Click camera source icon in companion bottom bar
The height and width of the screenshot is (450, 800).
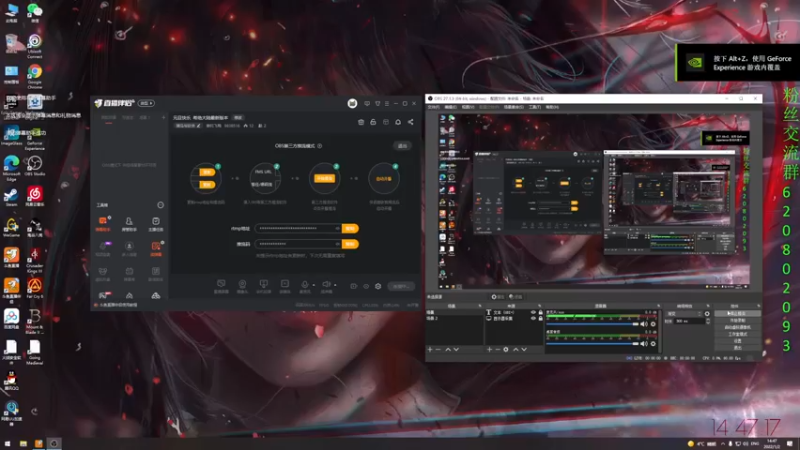click(x=242, y=284)
